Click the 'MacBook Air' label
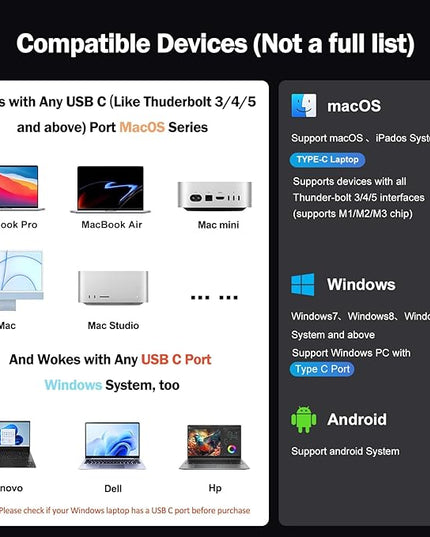This screenshot has width=430, height=537. [x=112, y=225]
